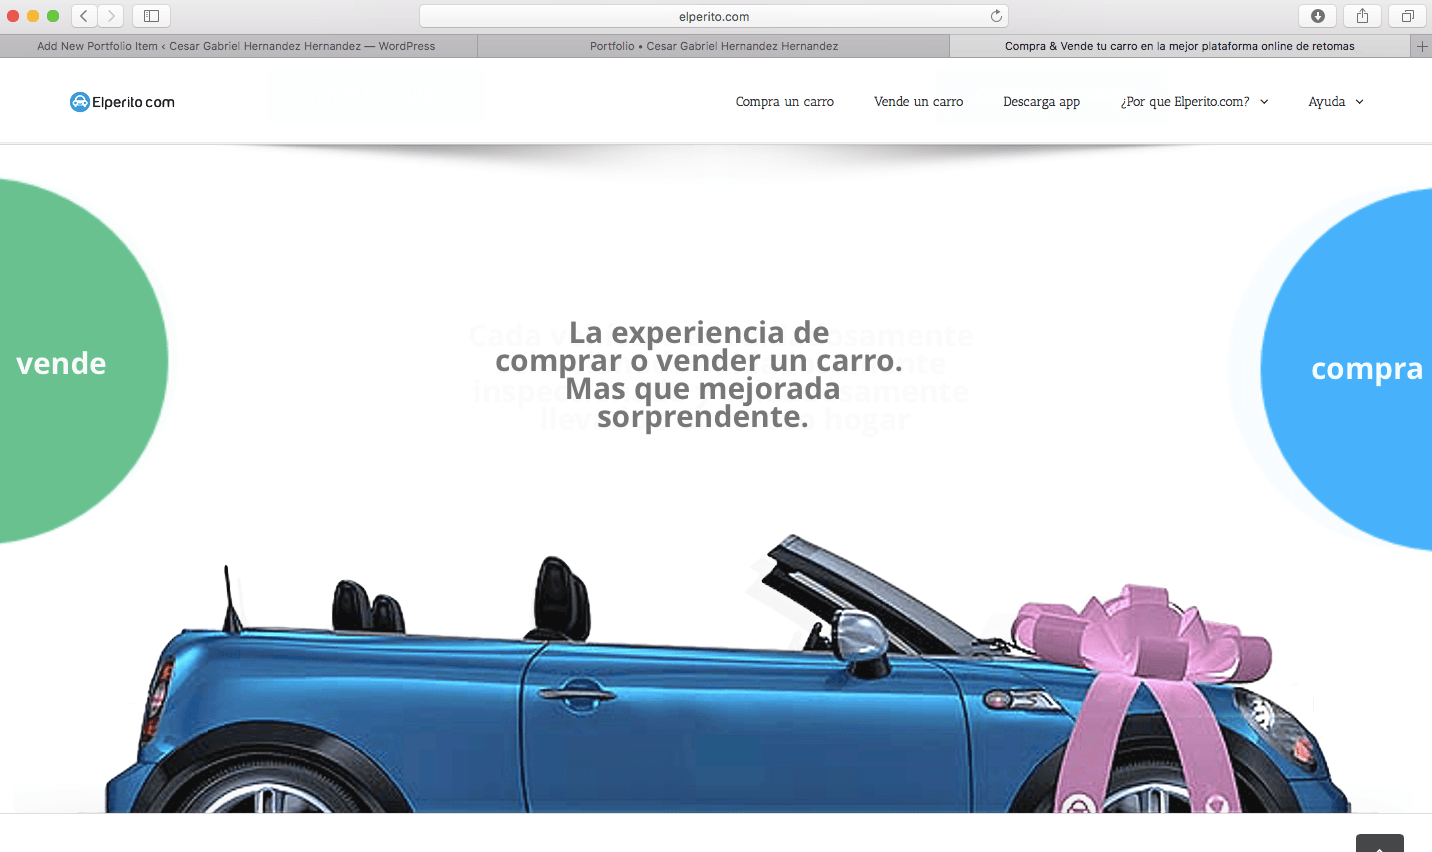Reload the elperito.com page
The width and height of the screenshot is (1432, 852).
996,16
